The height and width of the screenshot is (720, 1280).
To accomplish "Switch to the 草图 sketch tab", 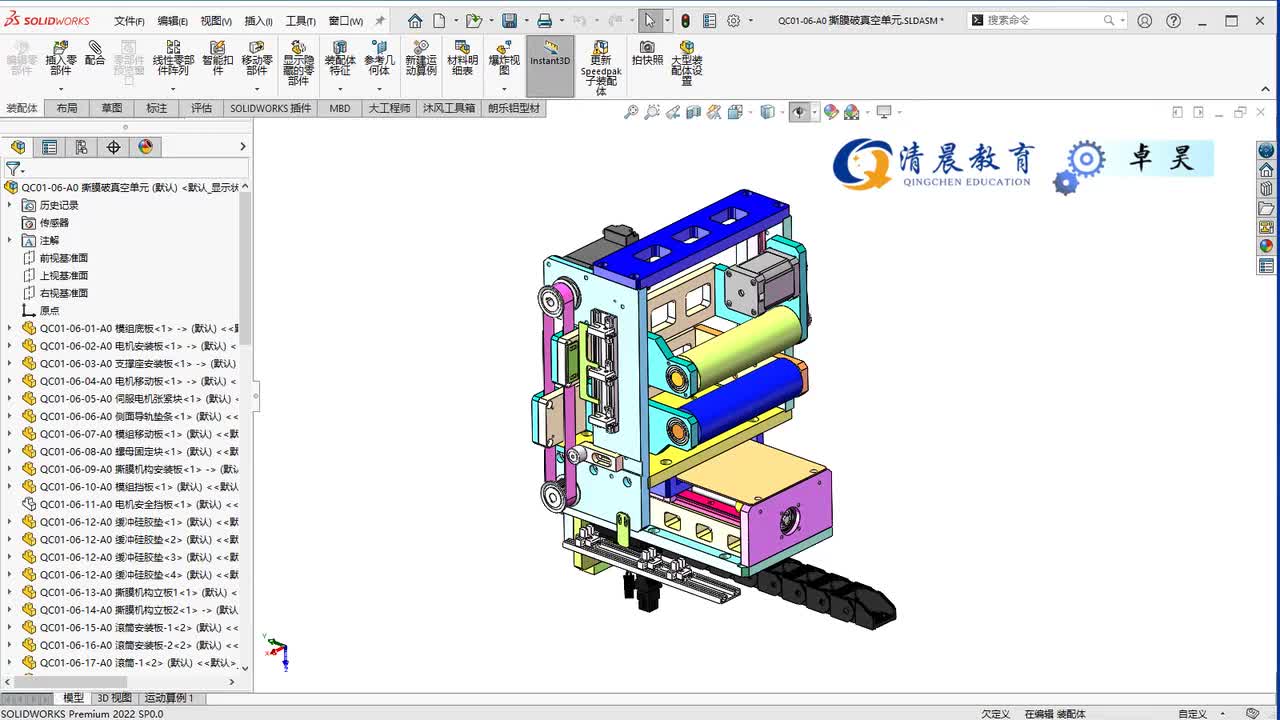I will pyautogui.click(x=111, y=108).
